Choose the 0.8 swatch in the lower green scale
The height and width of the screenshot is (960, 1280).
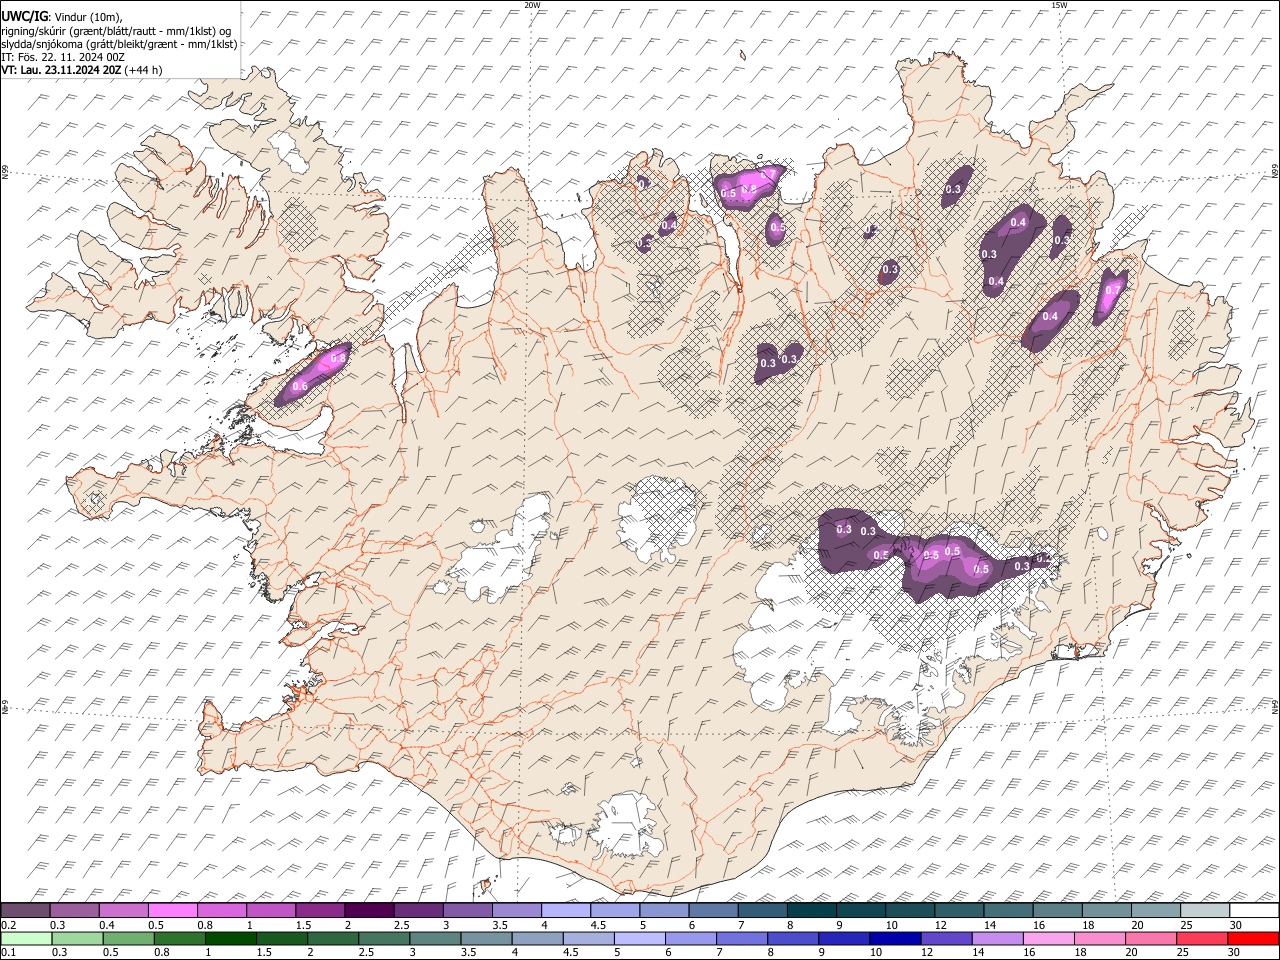pyautogui.click(x=178, y=938)
